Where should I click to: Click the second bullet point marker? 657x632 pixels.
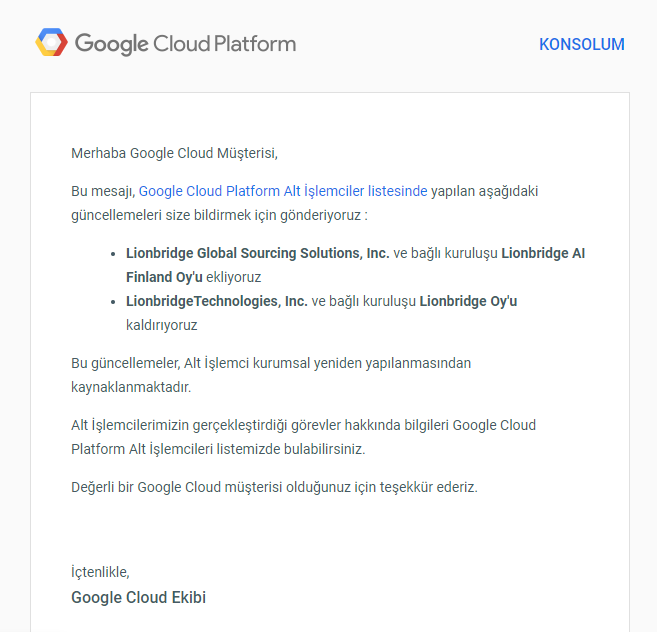113,302
